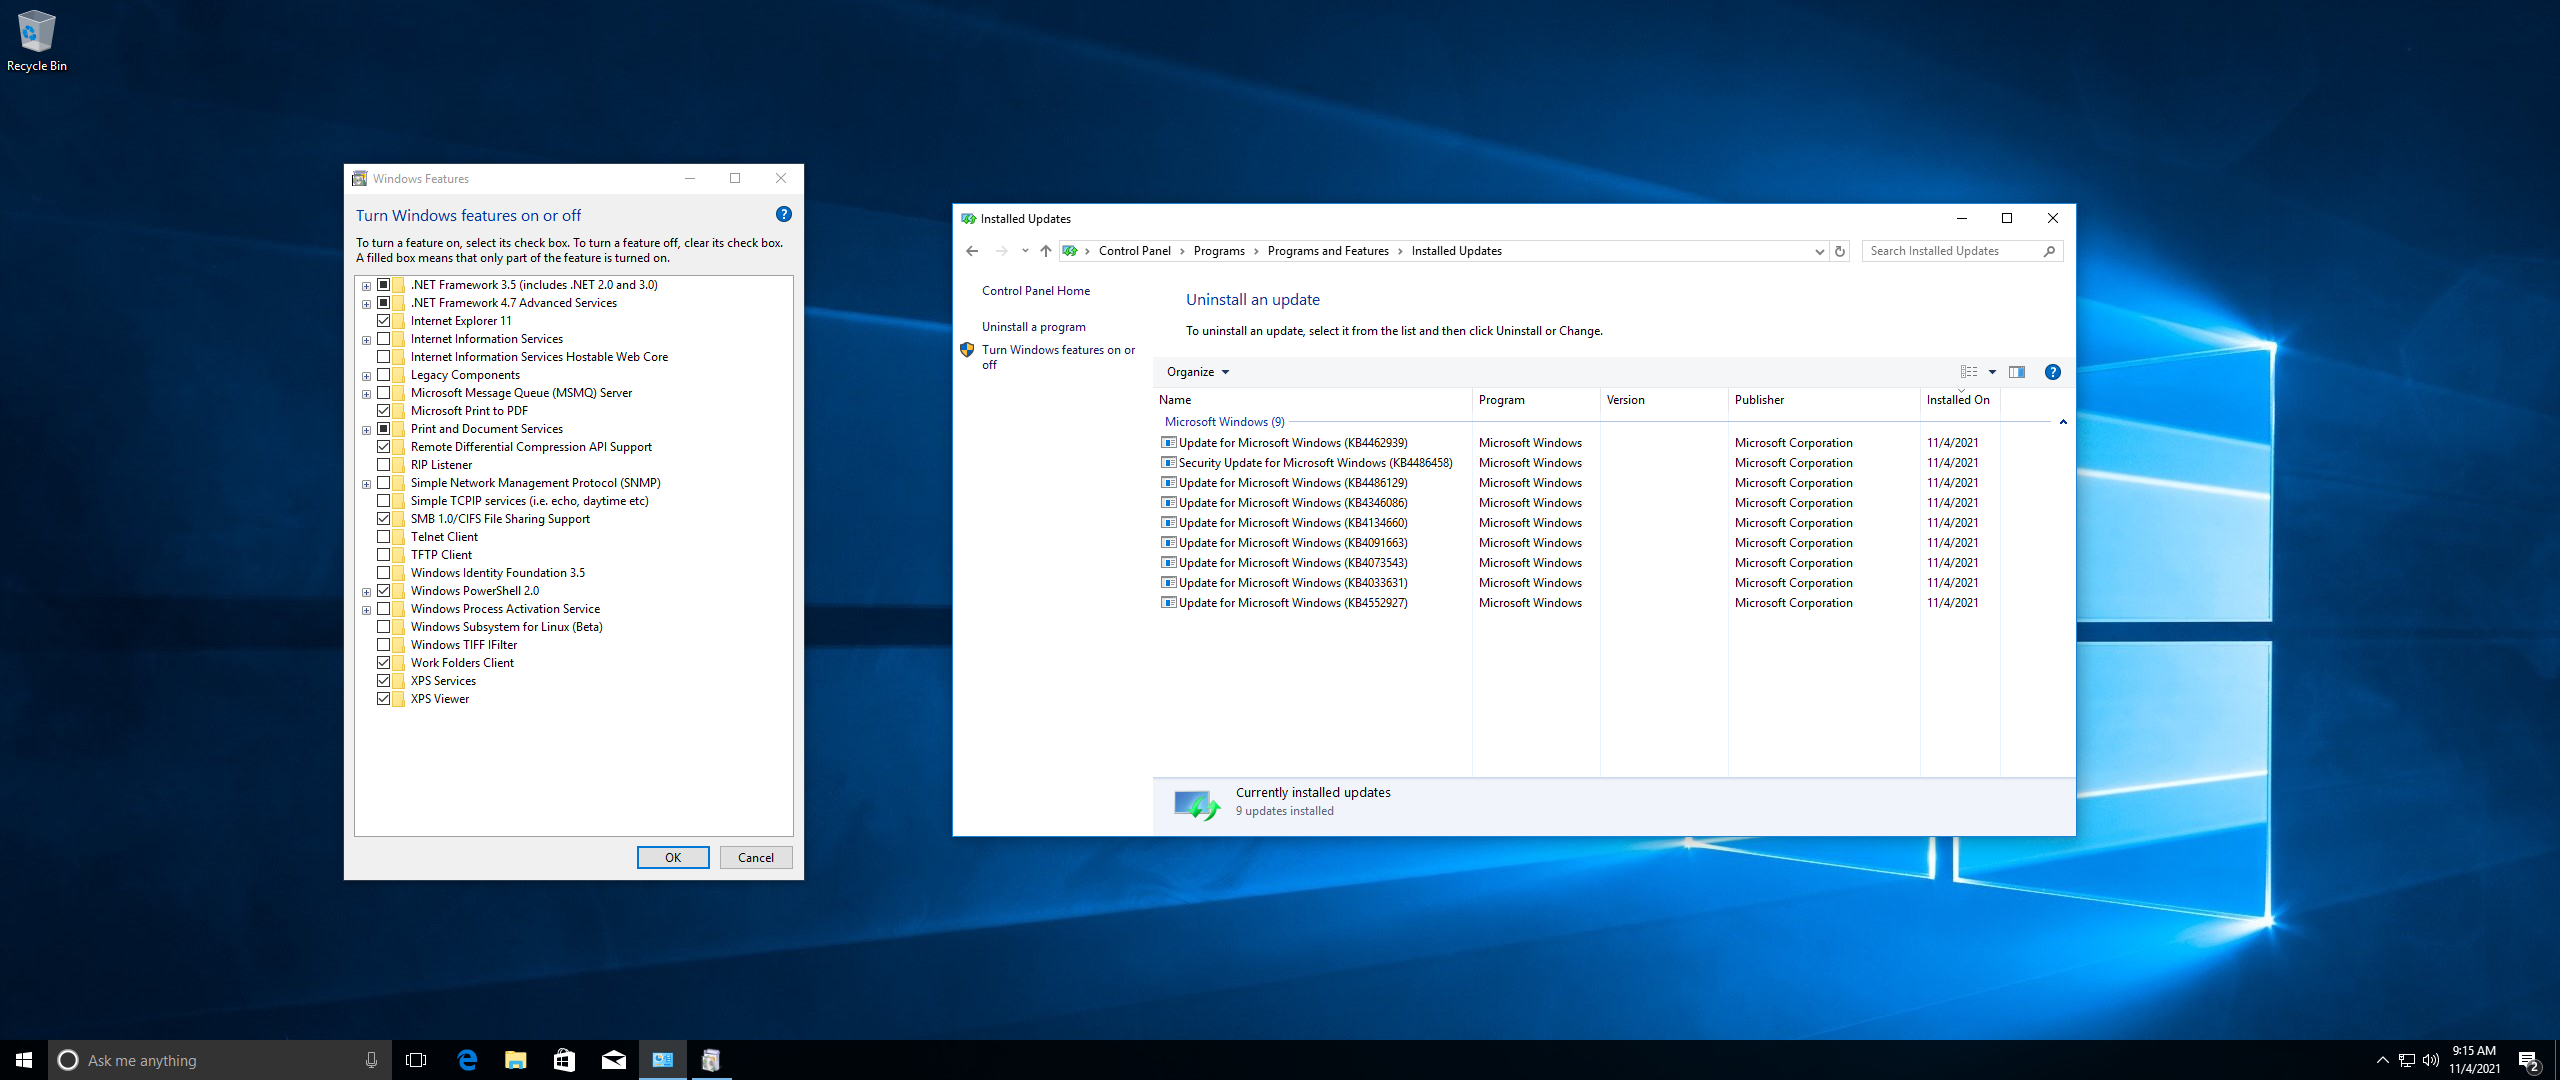
Task: Open Mail from the taskbar
Action: pyautogui.click(x=614, y=1060)
